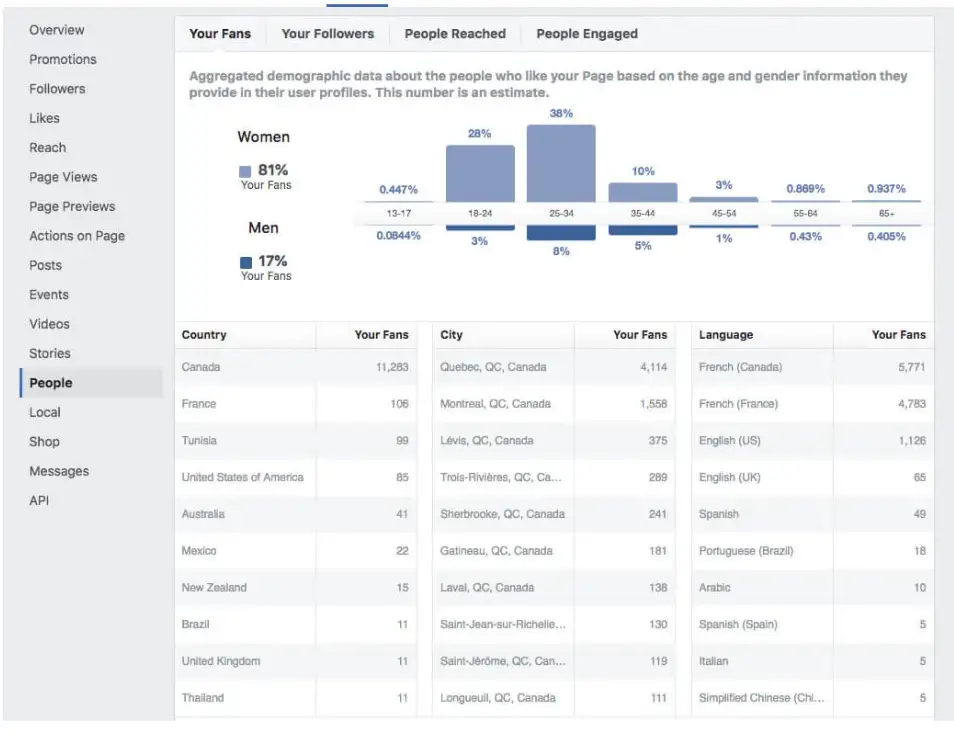Open the Videos insights section
This screenshot has width=954, height=734.
point(50,324)
